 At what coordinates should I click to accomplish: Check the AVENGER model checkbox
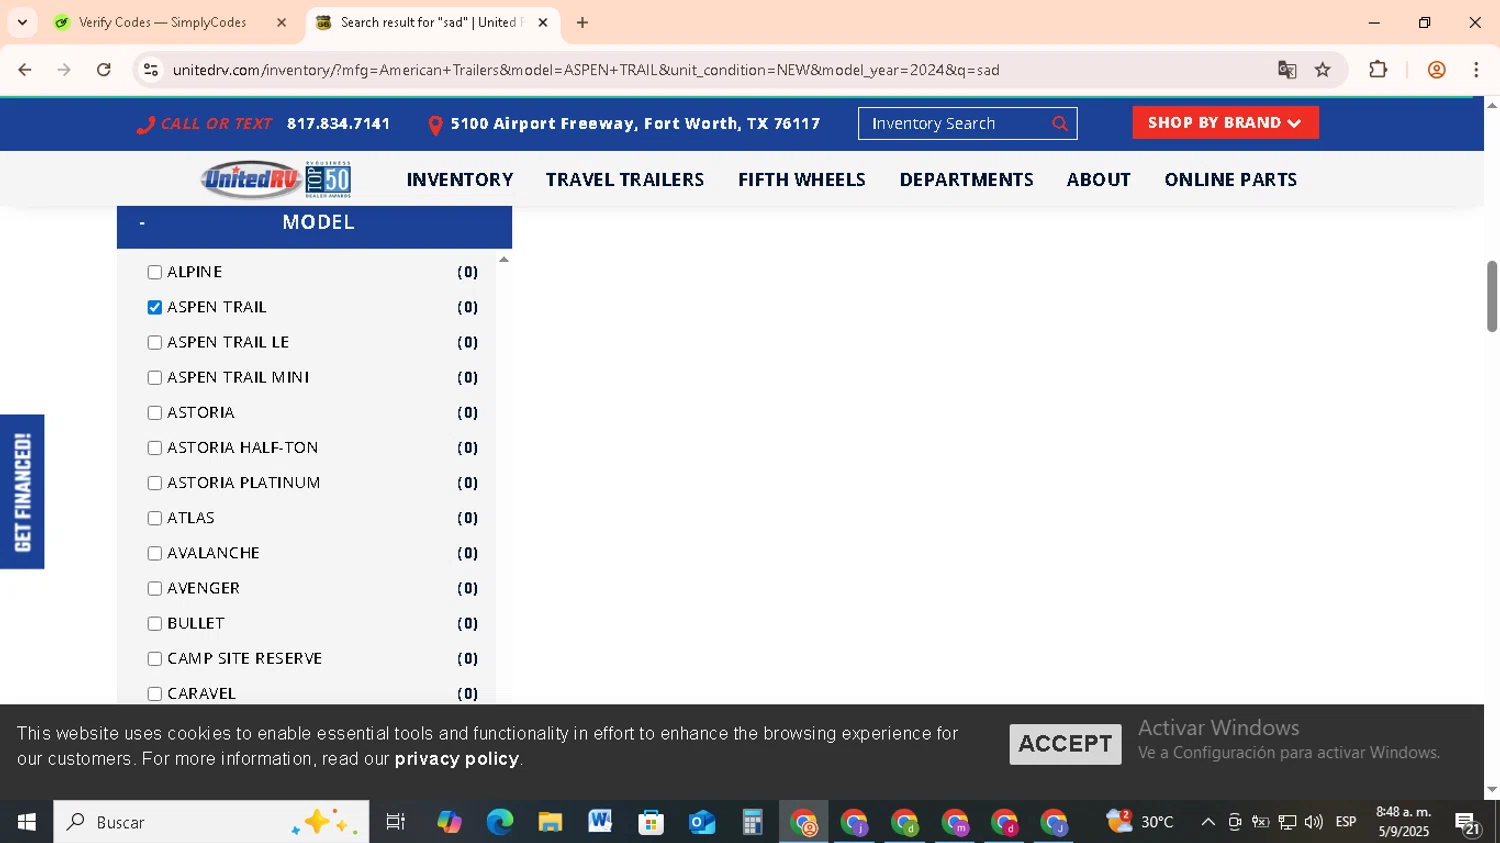coord(155,588)
